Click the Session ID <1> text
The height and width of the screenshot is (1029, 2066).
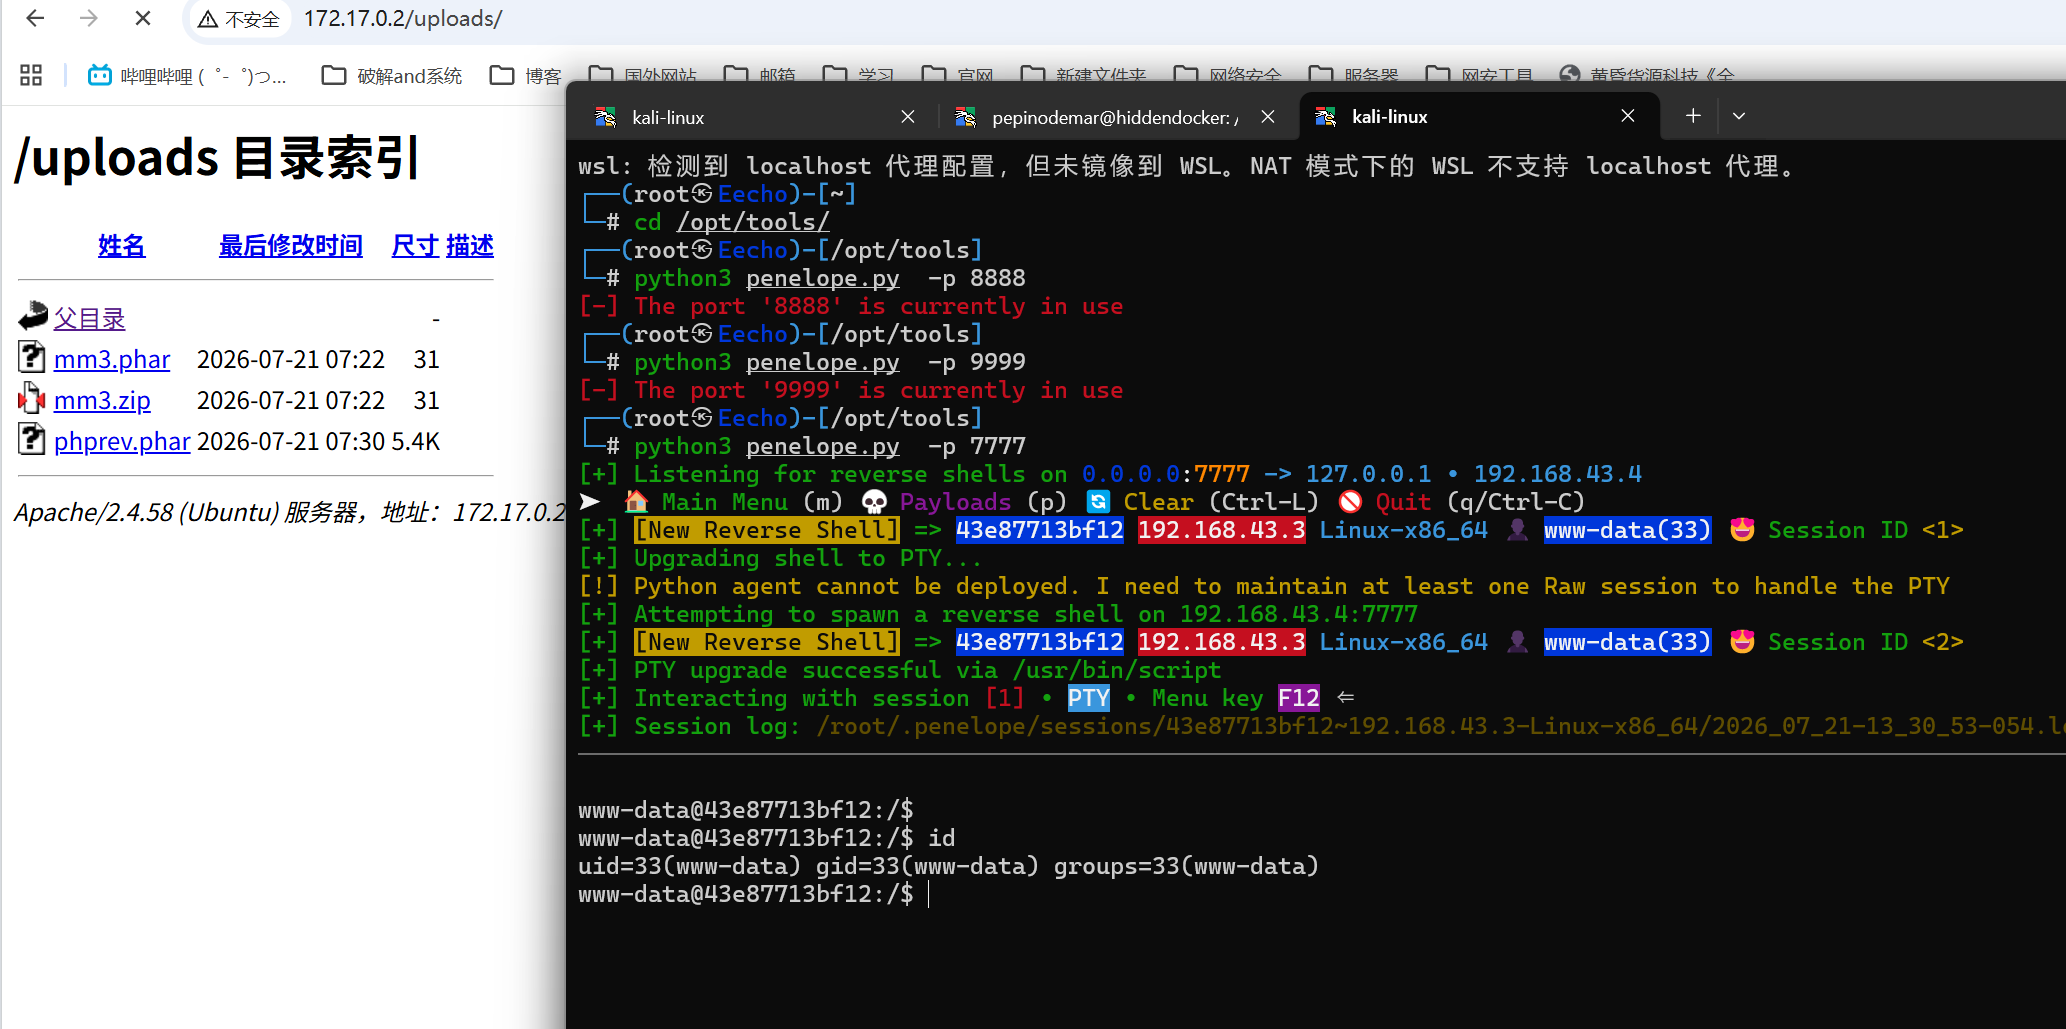click(x=1865, y=530)
